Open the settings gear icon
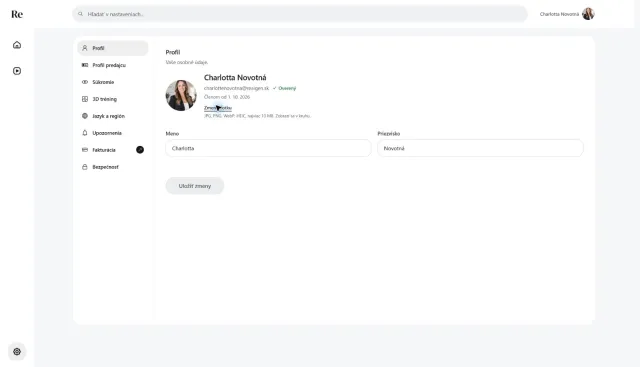Screen dimensions: 640x367 [x=17, y=351]
